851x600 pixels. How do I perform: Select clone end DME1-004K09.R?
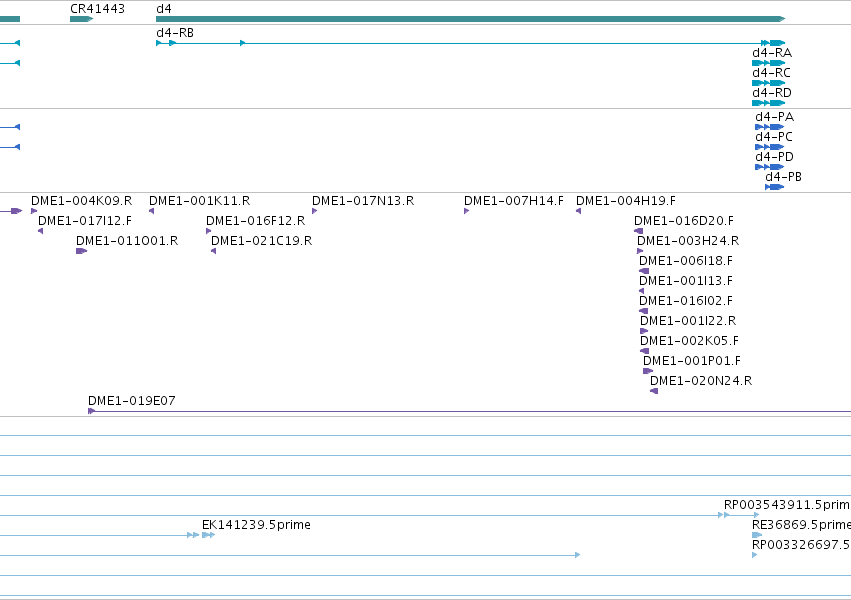tap(34, 211)
